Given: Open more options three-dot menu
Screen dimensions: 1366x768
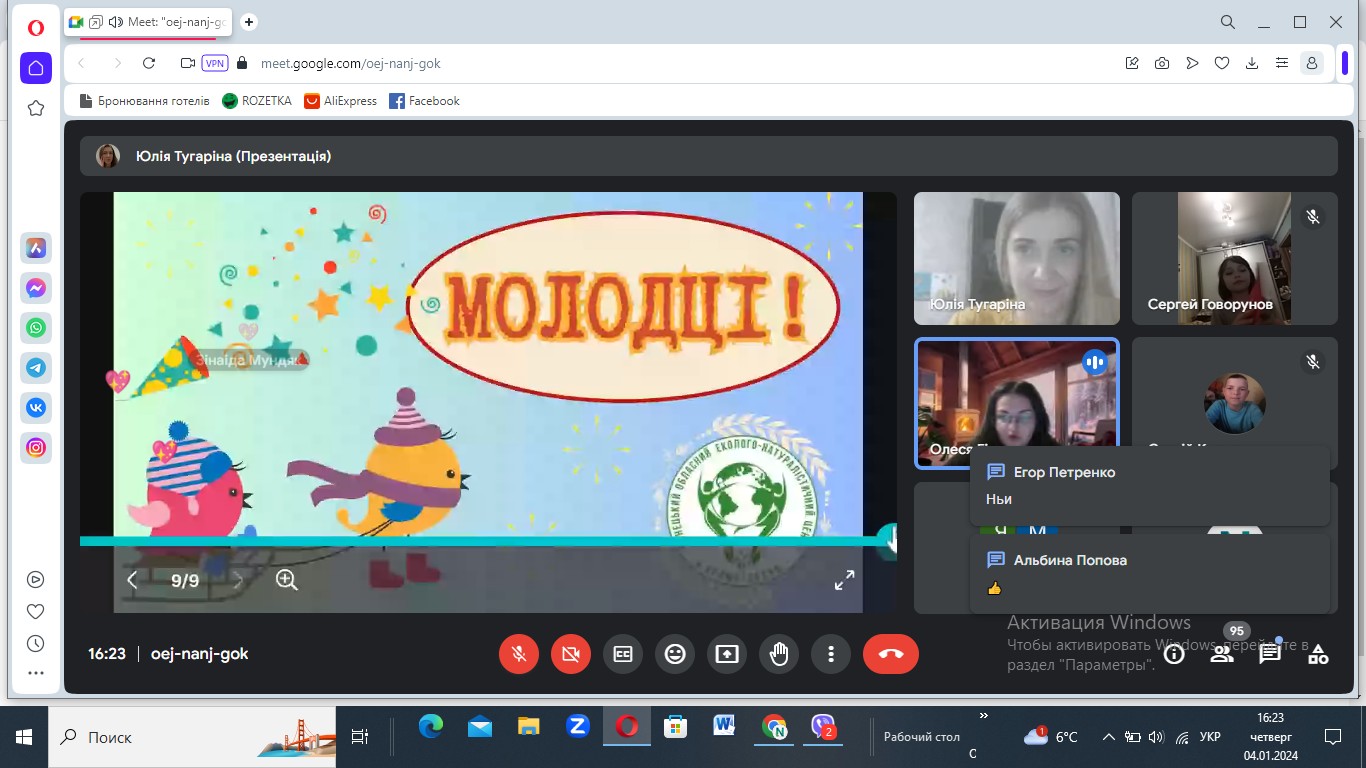Looking at the screenshot, I should pyautogui.click(x=831, y=654).
